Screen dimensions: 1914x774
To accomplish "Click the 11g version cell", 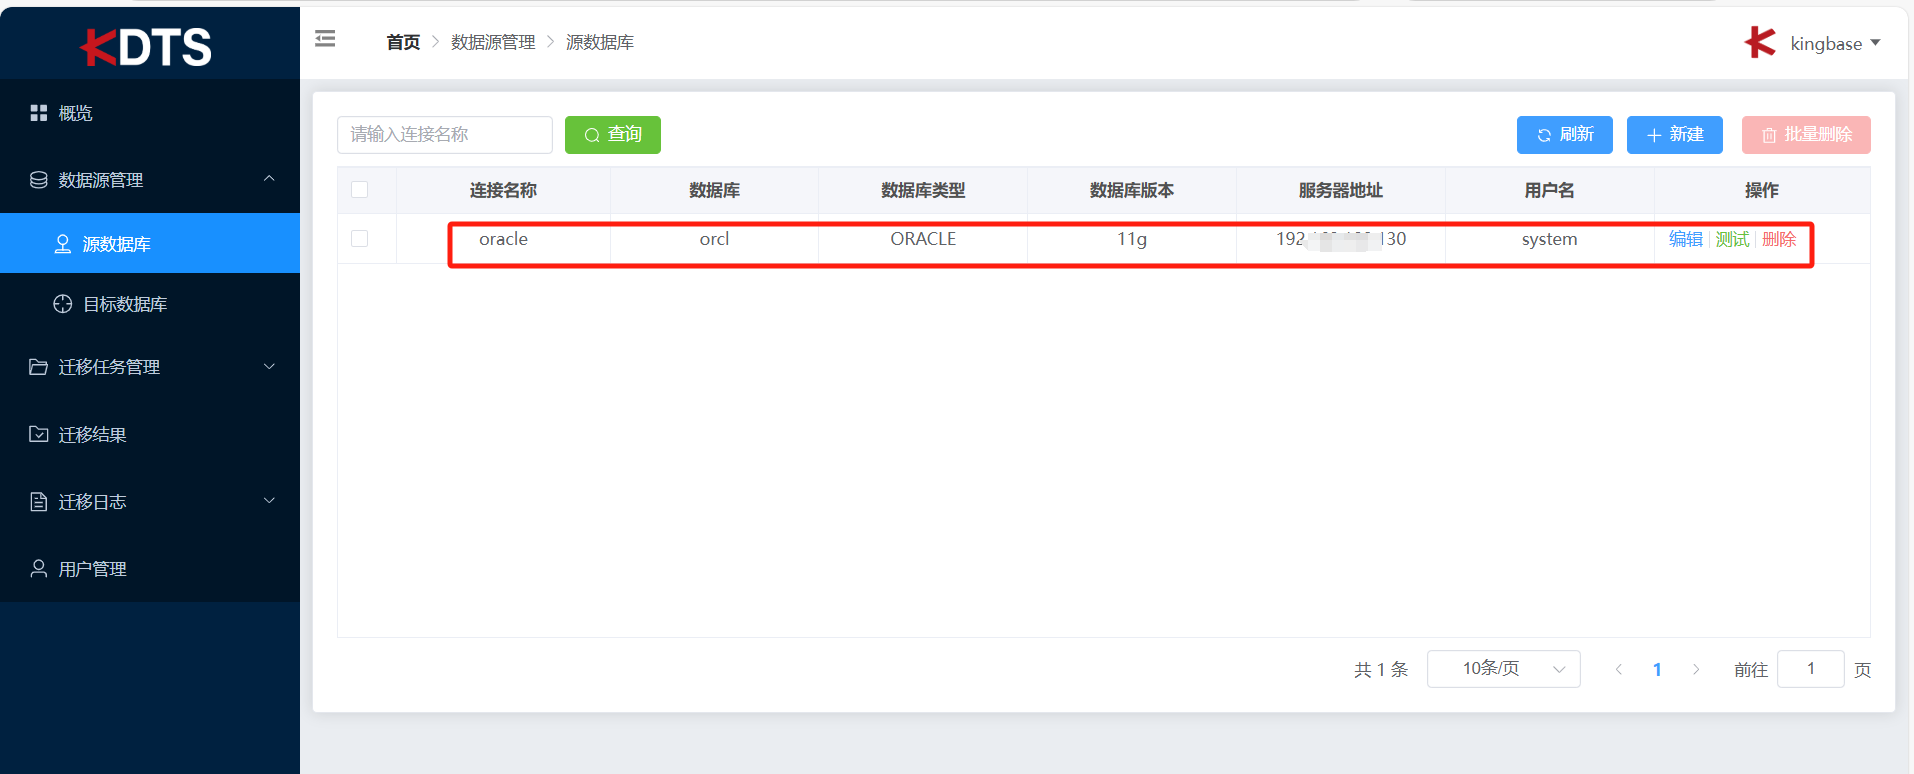I will pos(1132,239).
